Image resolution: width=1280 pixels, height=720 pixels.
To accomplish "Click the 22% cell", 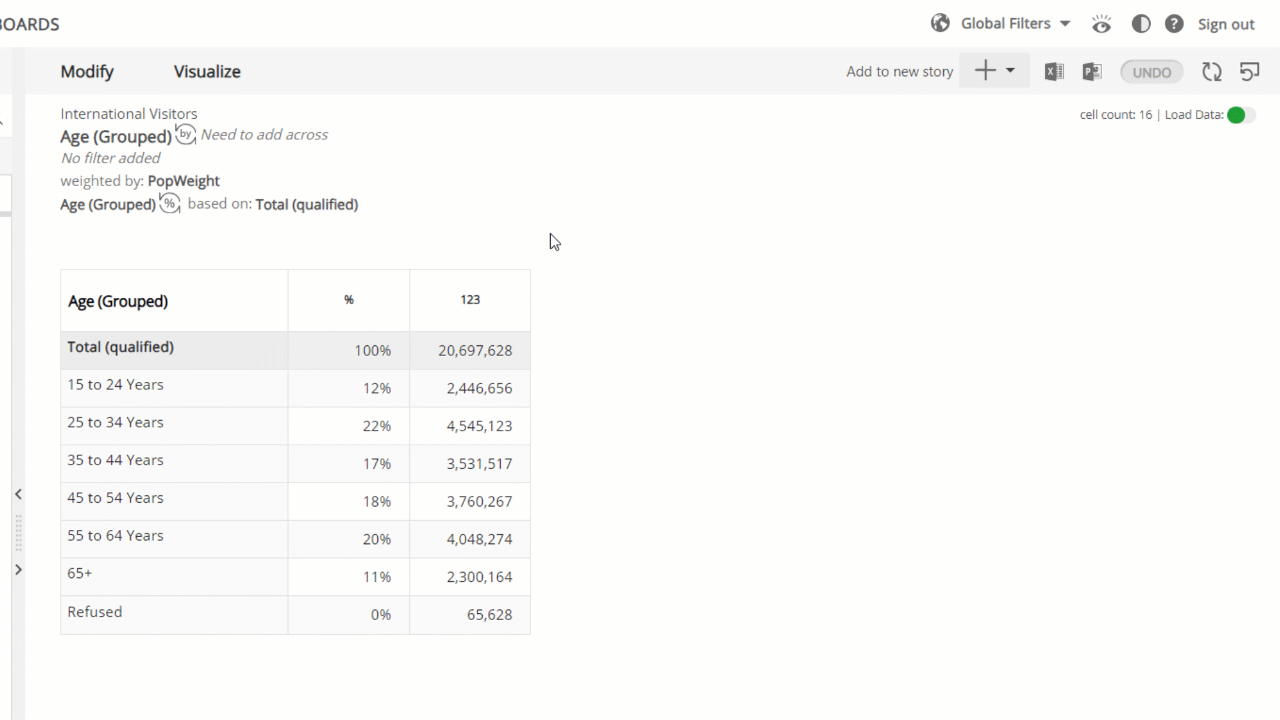I will [x=349, y=426].
